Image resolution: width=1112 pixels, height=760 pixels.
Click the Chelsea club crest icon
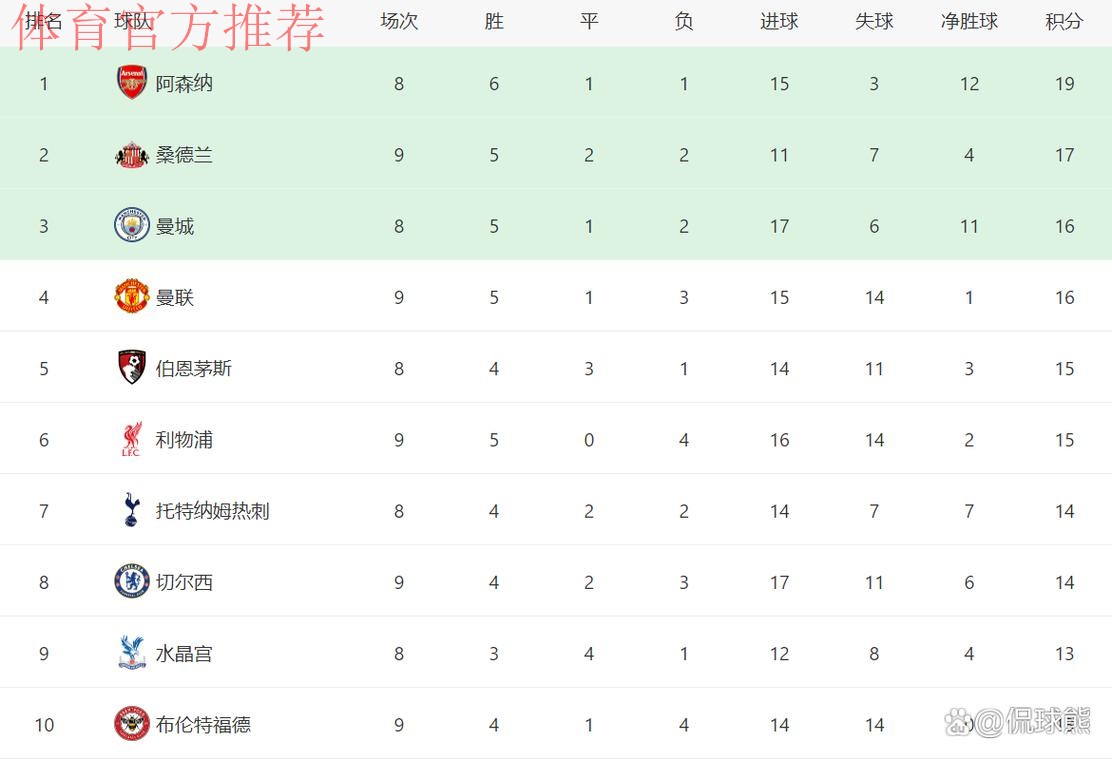[131, 582]
